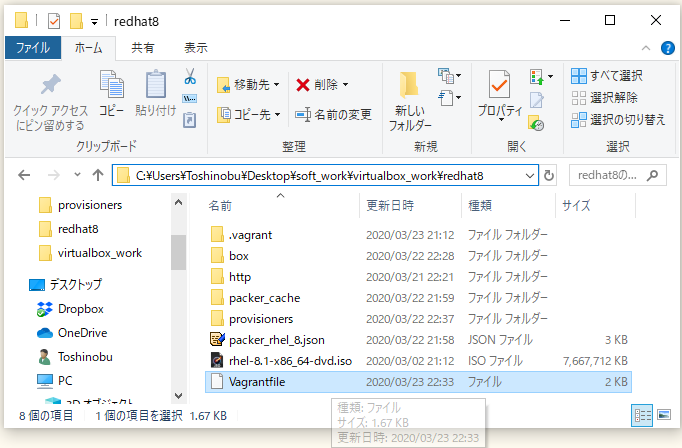Open Toshinobu user folder in navigation
The image size is (682, 448).
[x=75, y=357]
